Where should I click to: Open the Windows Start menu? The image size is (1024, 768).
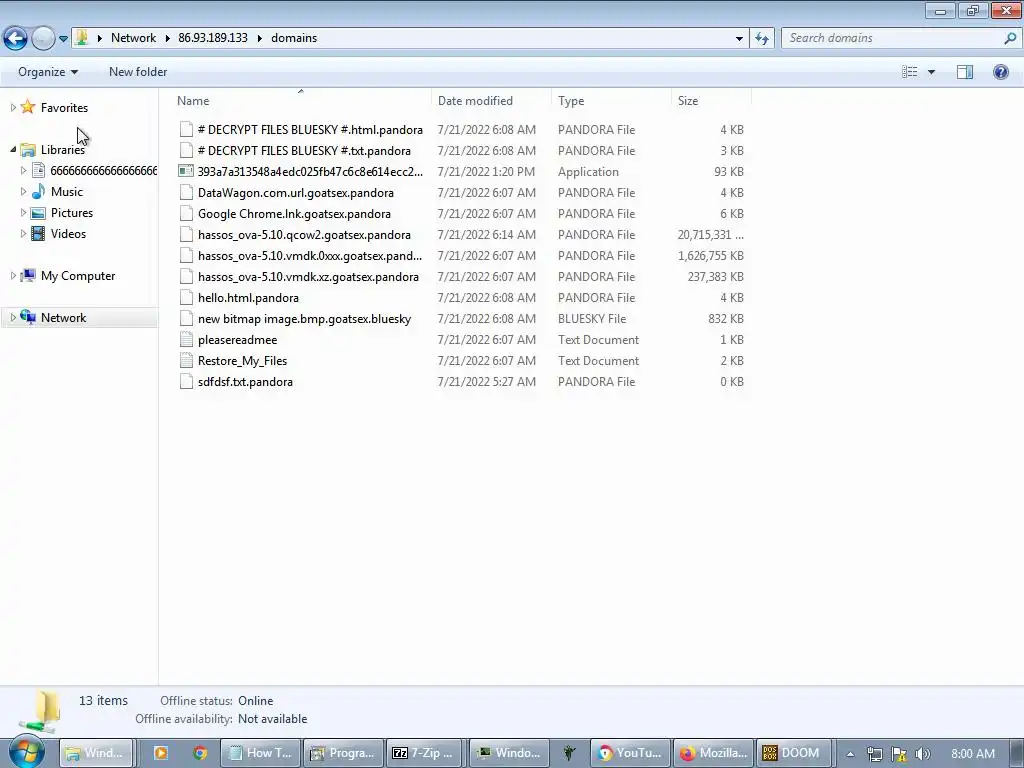click(26, 752)
